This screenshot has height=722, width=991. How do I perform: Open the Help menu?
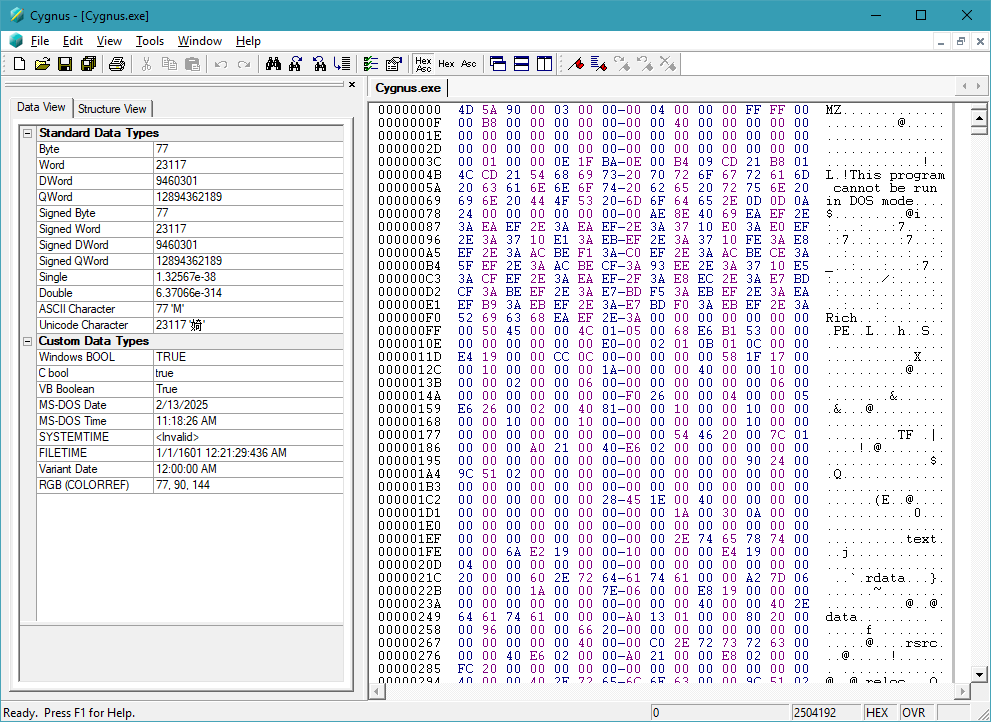[x=248, y=41]
